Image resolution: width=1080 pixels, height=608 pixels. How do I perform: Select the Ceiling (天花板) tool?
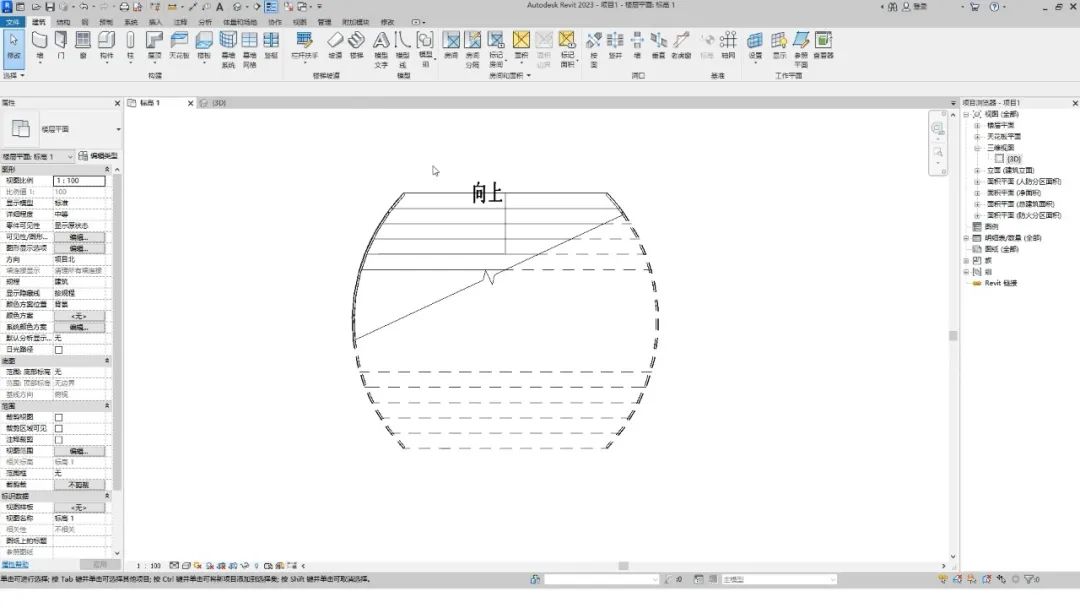click(179, 45)
